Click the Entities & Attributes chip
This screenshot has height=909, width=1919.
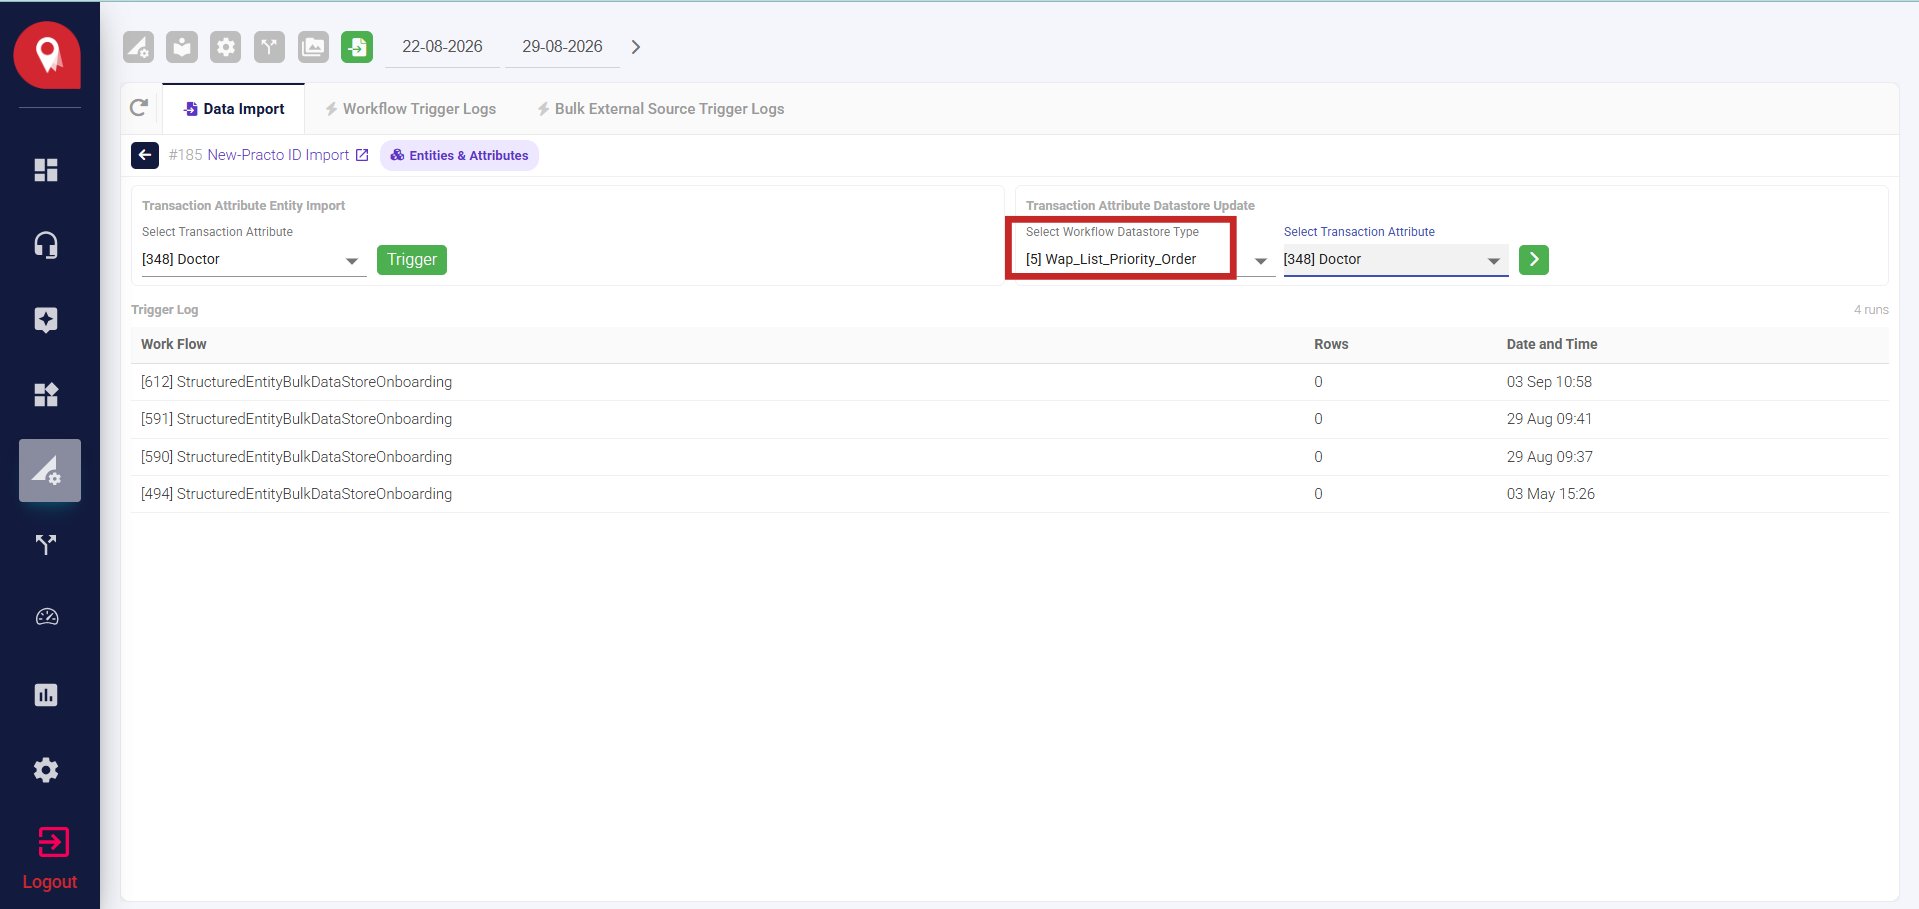tap(459, 155)
